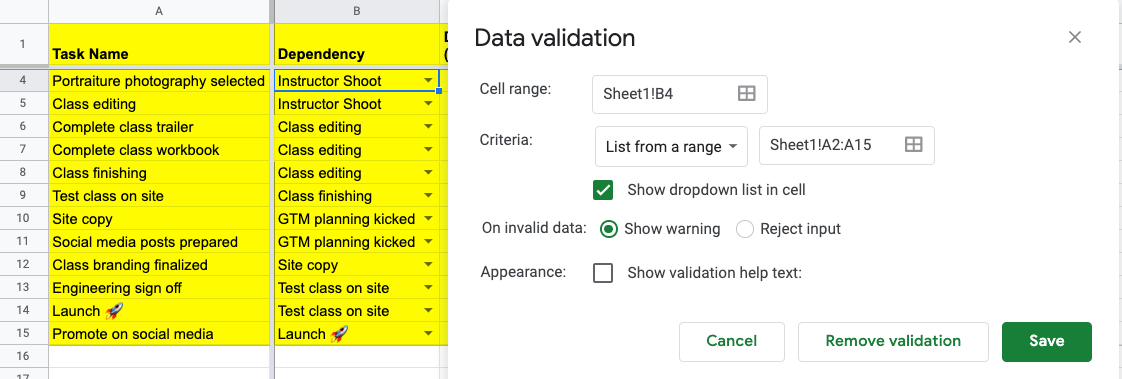Open dropdown arrow in row 8 Dependency cell
Viewport: 1122px width, 379px height.
(428, 172)
